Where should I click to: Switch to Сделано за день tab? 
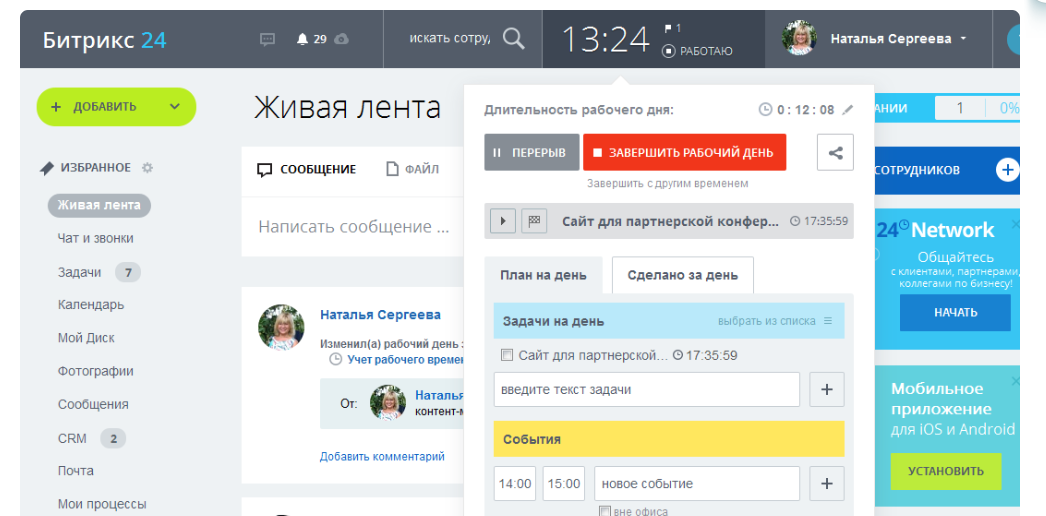pyautogui.click(x=683, y=275)
